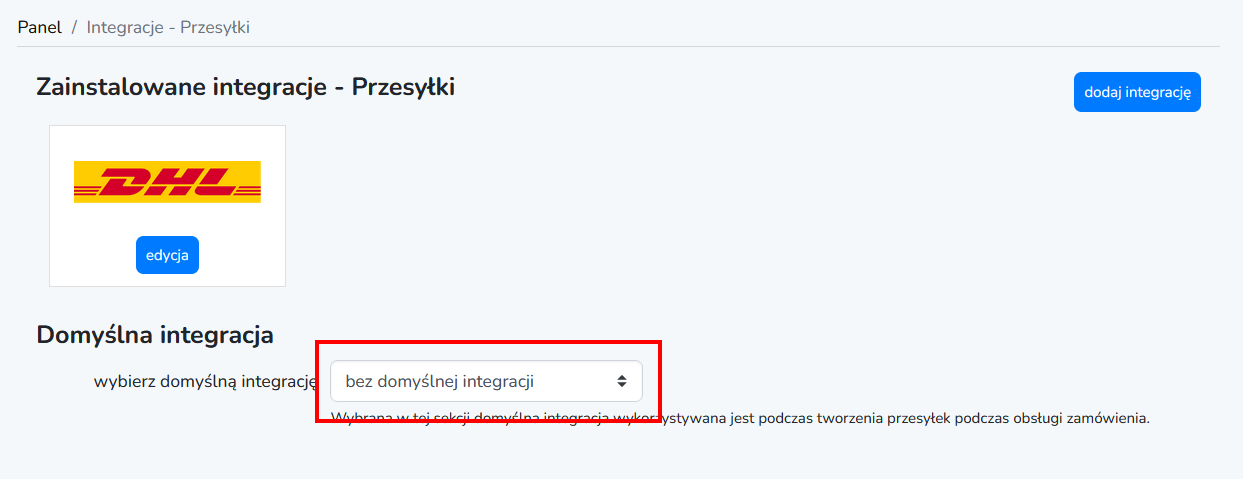Return to the main Panel page
1243x479 pixels.
[x=39, y=27]
